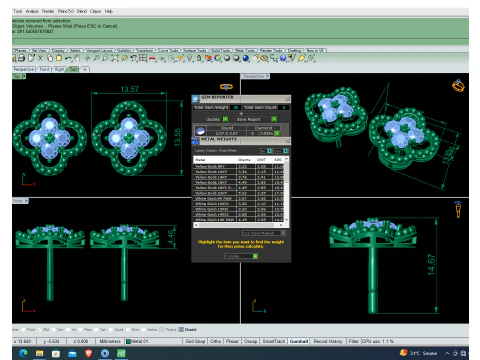This screenshot has width=480, height=360.
Task: Open the Help menu
Action: pos(109,11)
